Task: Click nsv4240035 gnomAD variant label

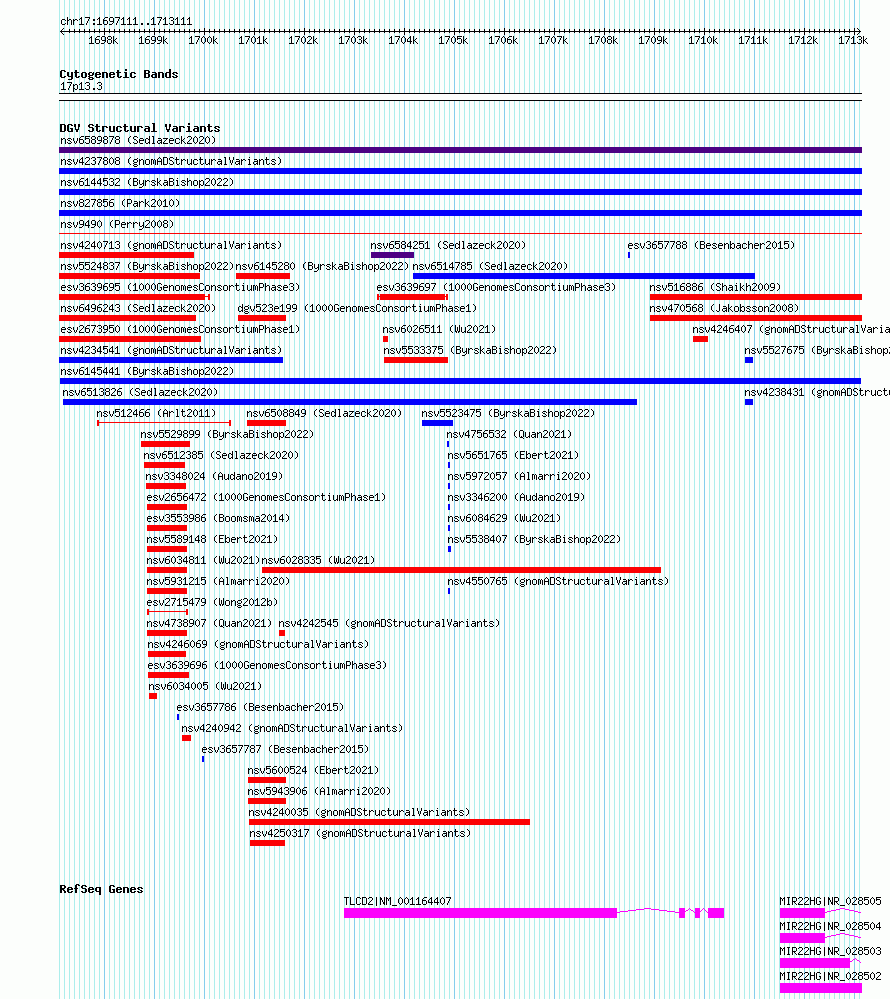Action: click(359, 813)
